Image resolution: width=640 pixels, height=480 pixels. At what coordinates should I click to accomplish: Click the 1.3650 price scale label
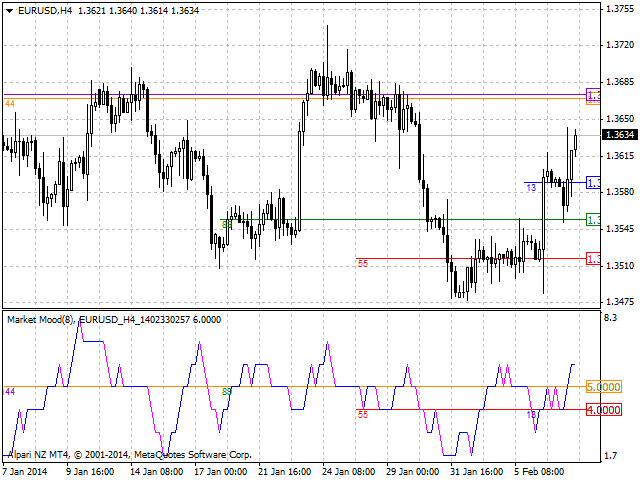point(620,119)
